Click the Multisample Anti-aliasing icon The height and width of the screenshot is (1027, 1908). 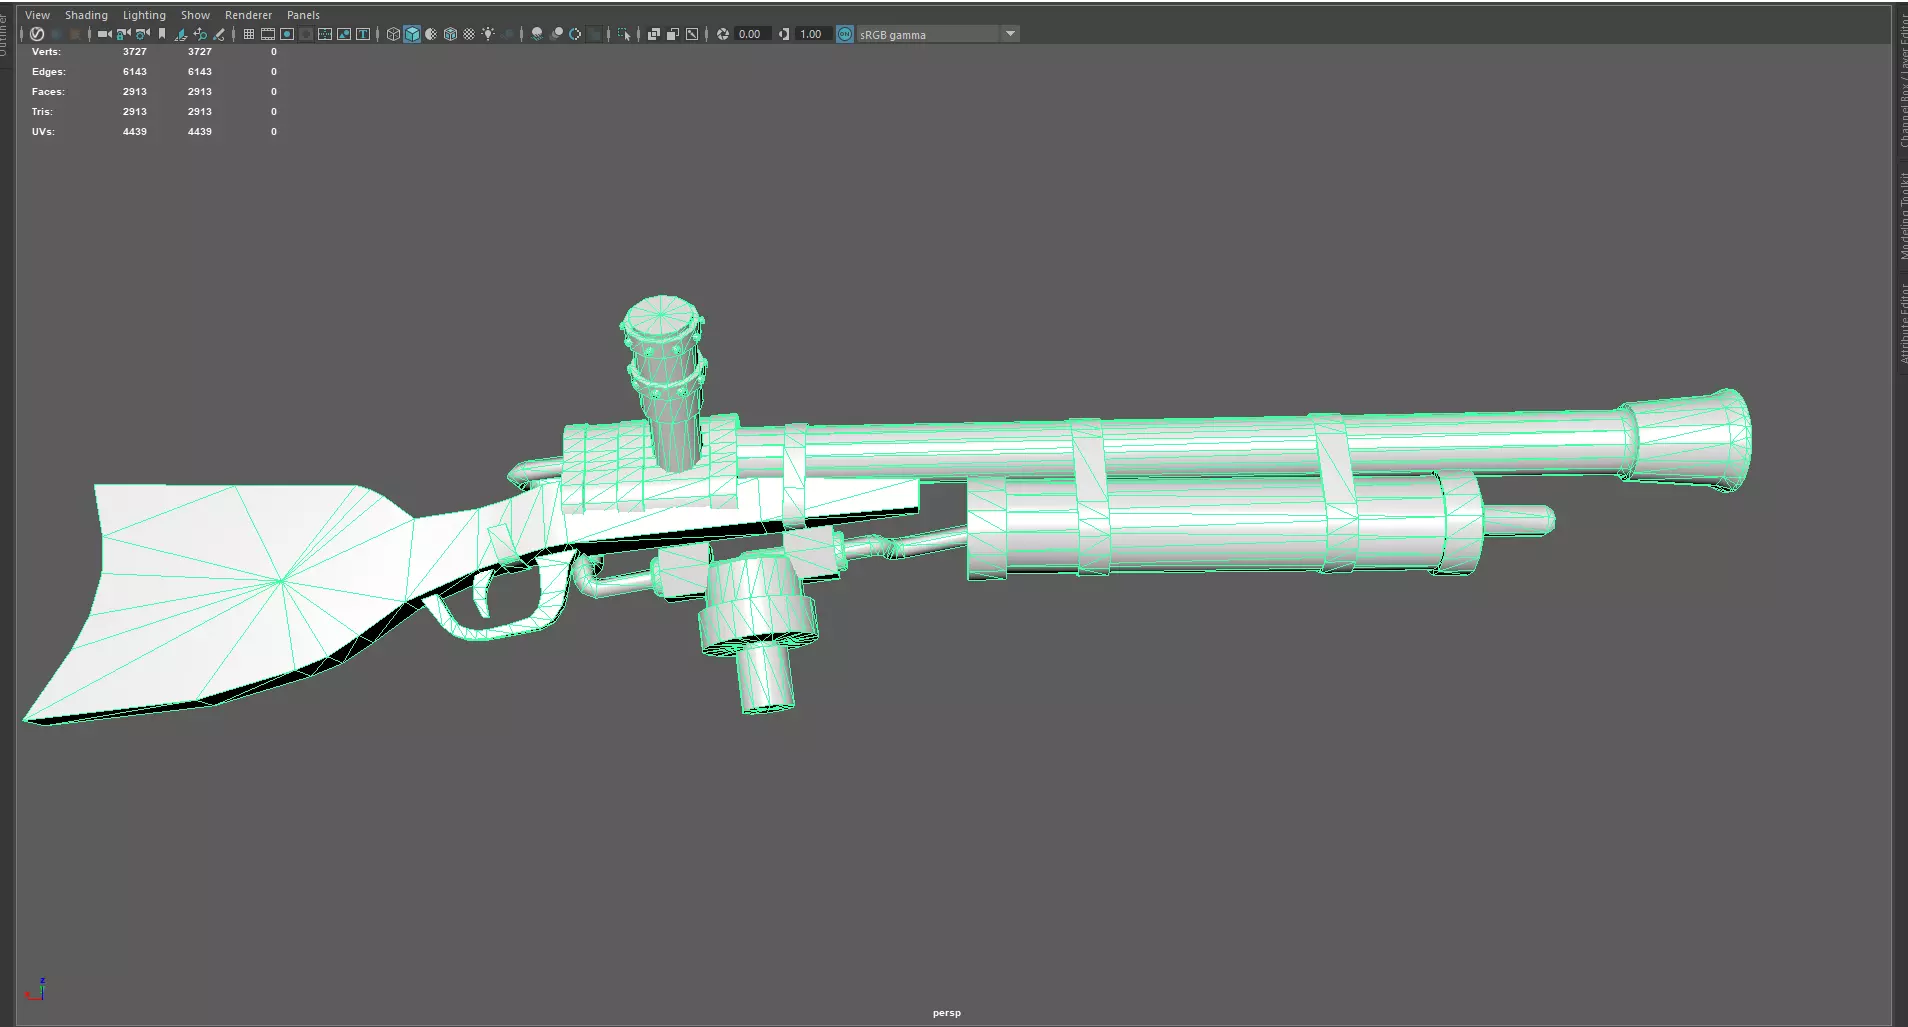pyautogui.click(x=575, y=34)
